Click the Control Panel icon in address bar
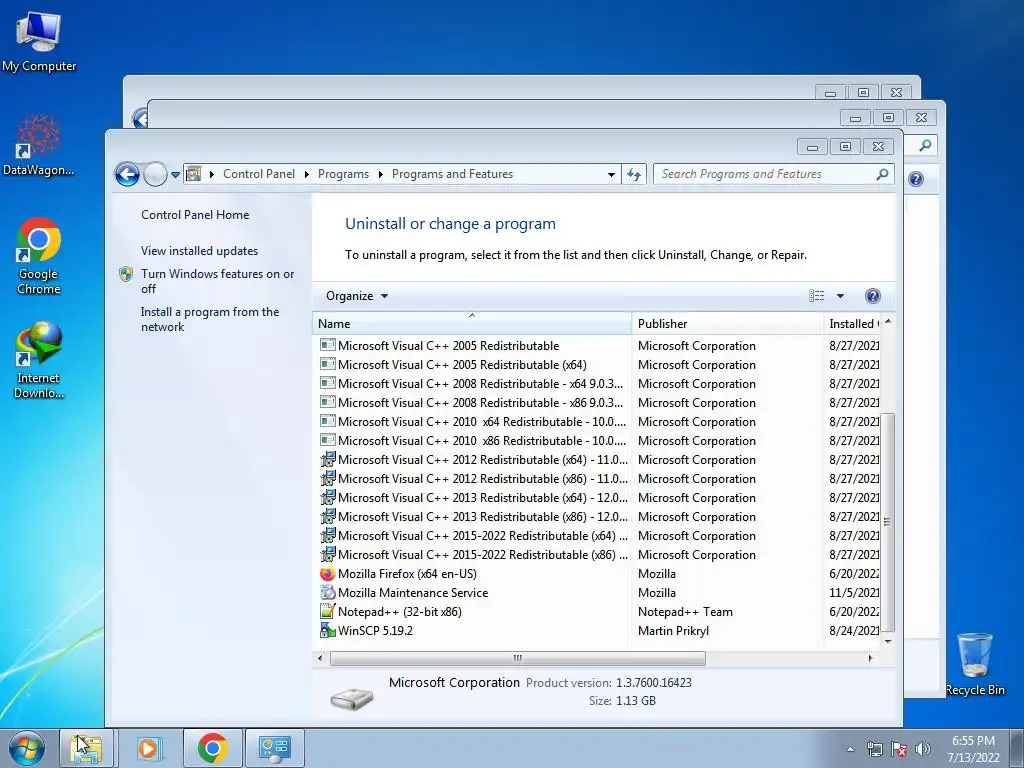 pyautogui.click(x=193, y=174)
